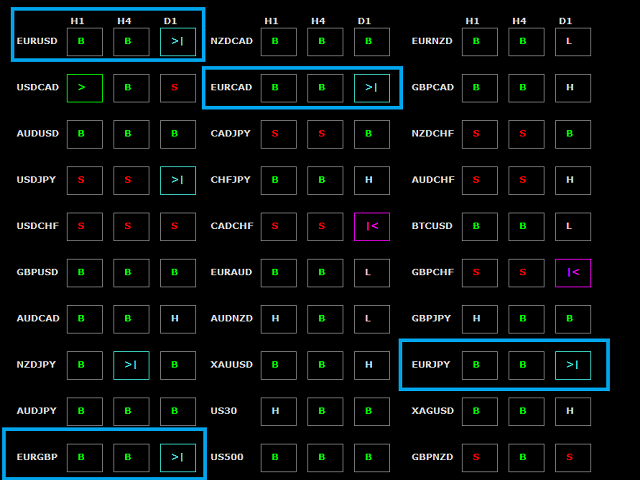Click the XAGUSD D1 H box

573,411
